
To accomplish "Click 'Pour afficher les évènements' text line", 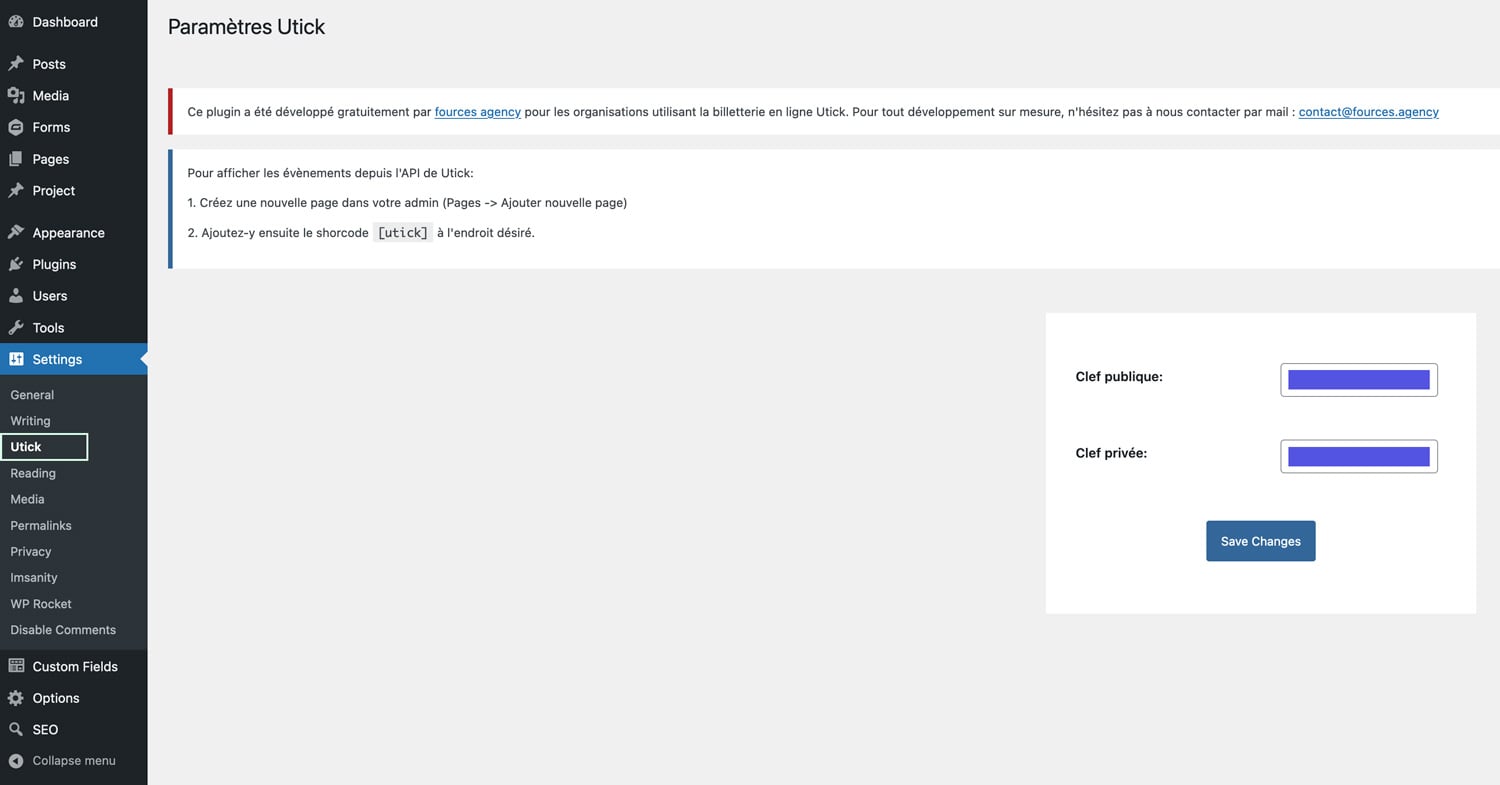I will [331, 173].
